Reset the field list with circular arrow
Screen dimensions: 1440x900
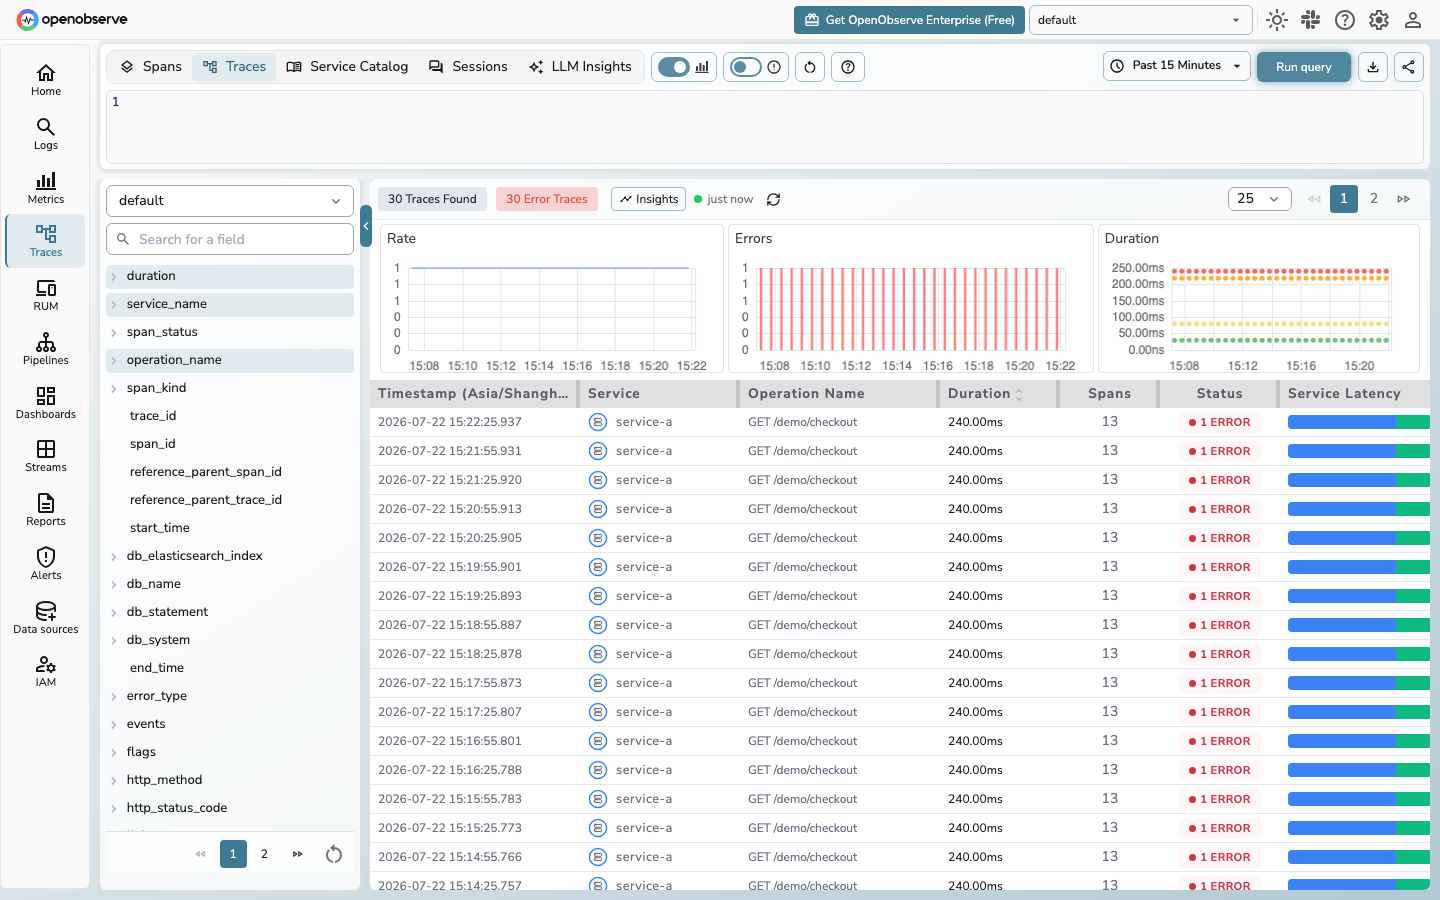[334, 854]
